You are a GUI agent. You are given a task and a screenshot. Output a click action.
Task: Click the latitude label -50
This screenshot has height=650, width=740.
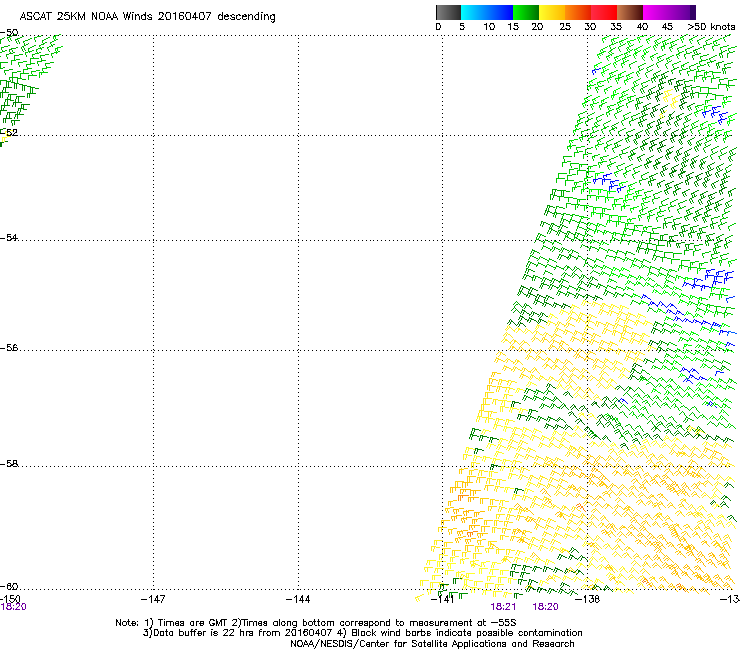point(9,33)
